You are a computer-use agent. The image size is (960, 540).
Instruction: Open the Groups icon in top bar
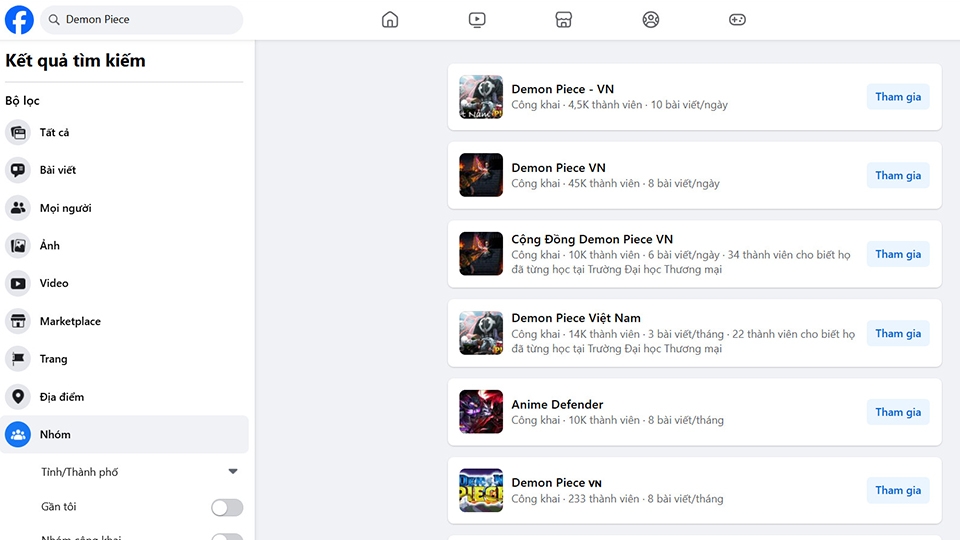pyautogui.click(x=651, y=20)
